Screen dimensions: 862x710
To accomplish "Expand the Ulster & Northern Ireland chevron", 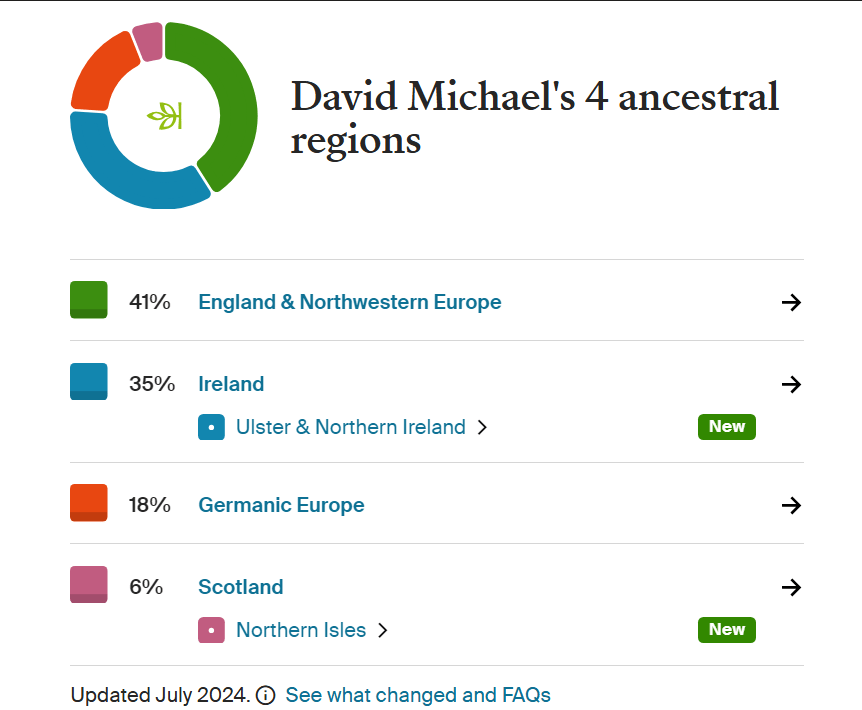I will [x=482, y=427].
